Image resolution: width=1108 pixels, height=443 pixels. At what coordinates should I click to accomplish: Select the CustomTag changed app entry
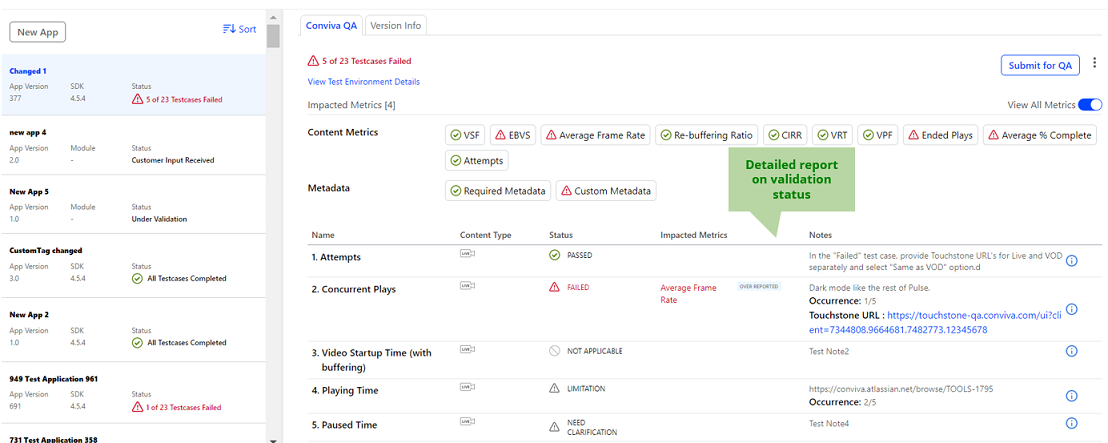134,266
